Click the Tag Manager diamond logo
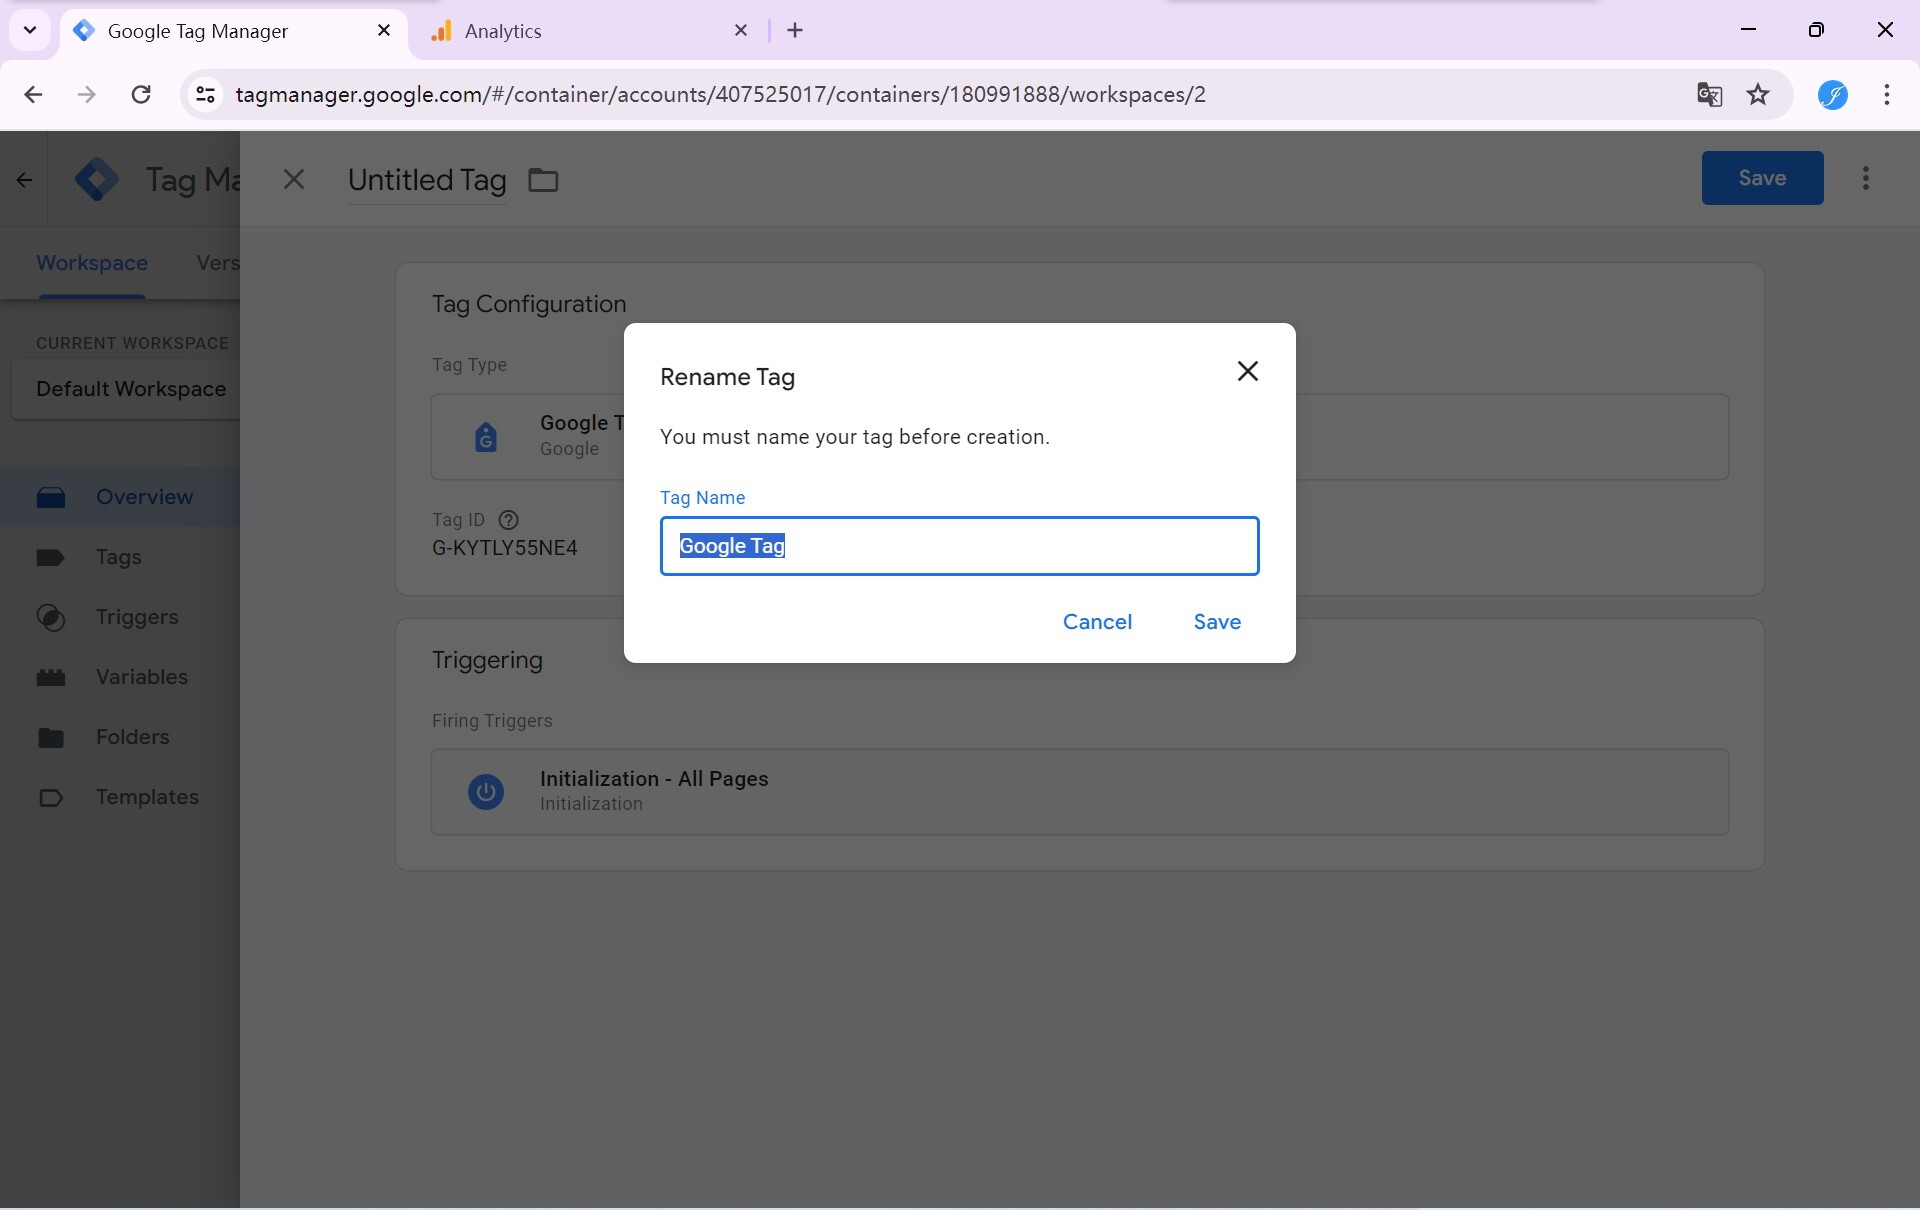 [97, 180]
